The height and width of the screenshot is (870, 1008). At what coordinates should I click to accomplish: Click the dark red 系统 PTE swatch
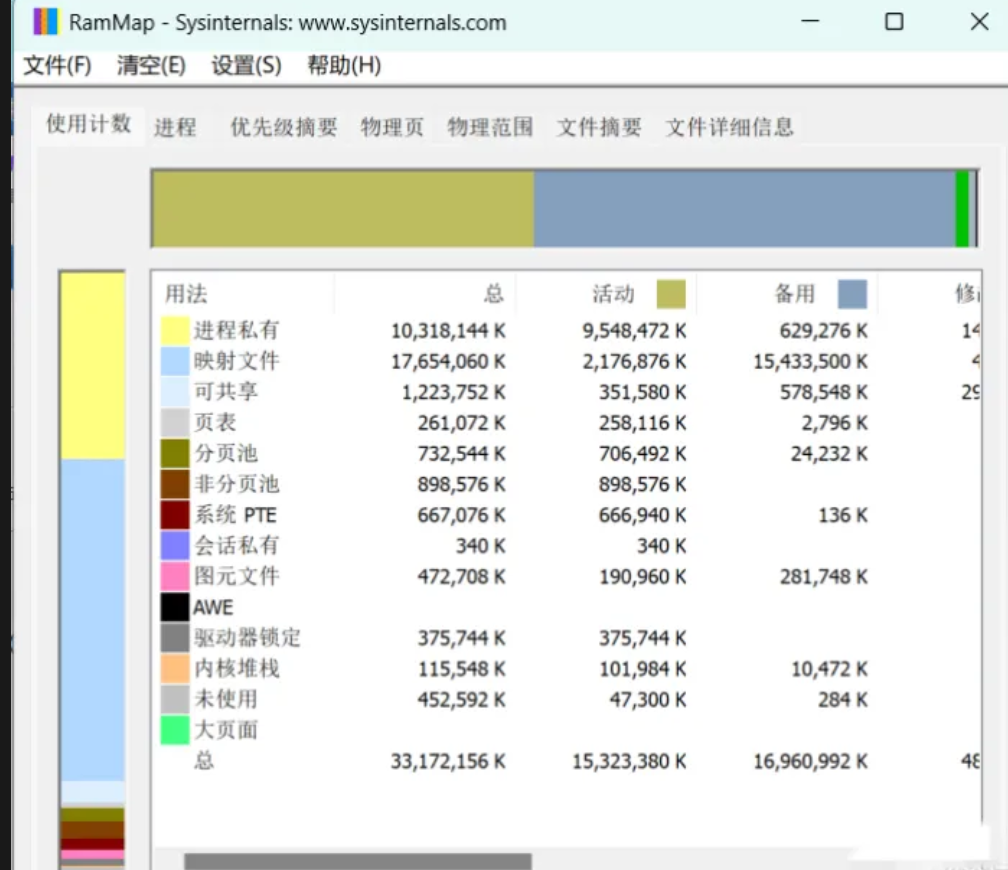[174, 515]
